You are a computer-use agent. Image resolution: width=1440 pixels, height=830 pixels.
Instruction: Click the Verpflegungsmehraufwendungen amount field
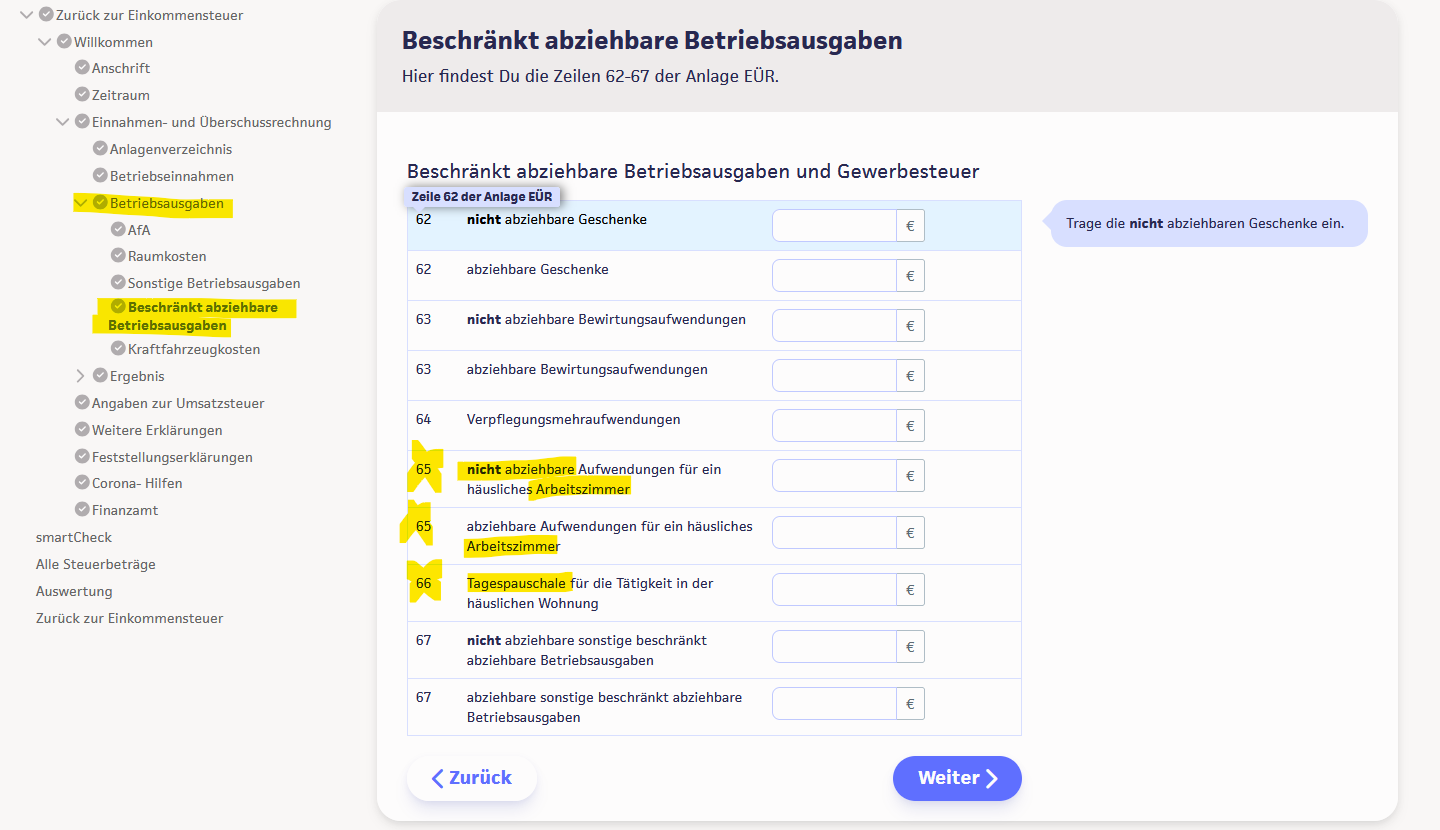click(834, 426)
